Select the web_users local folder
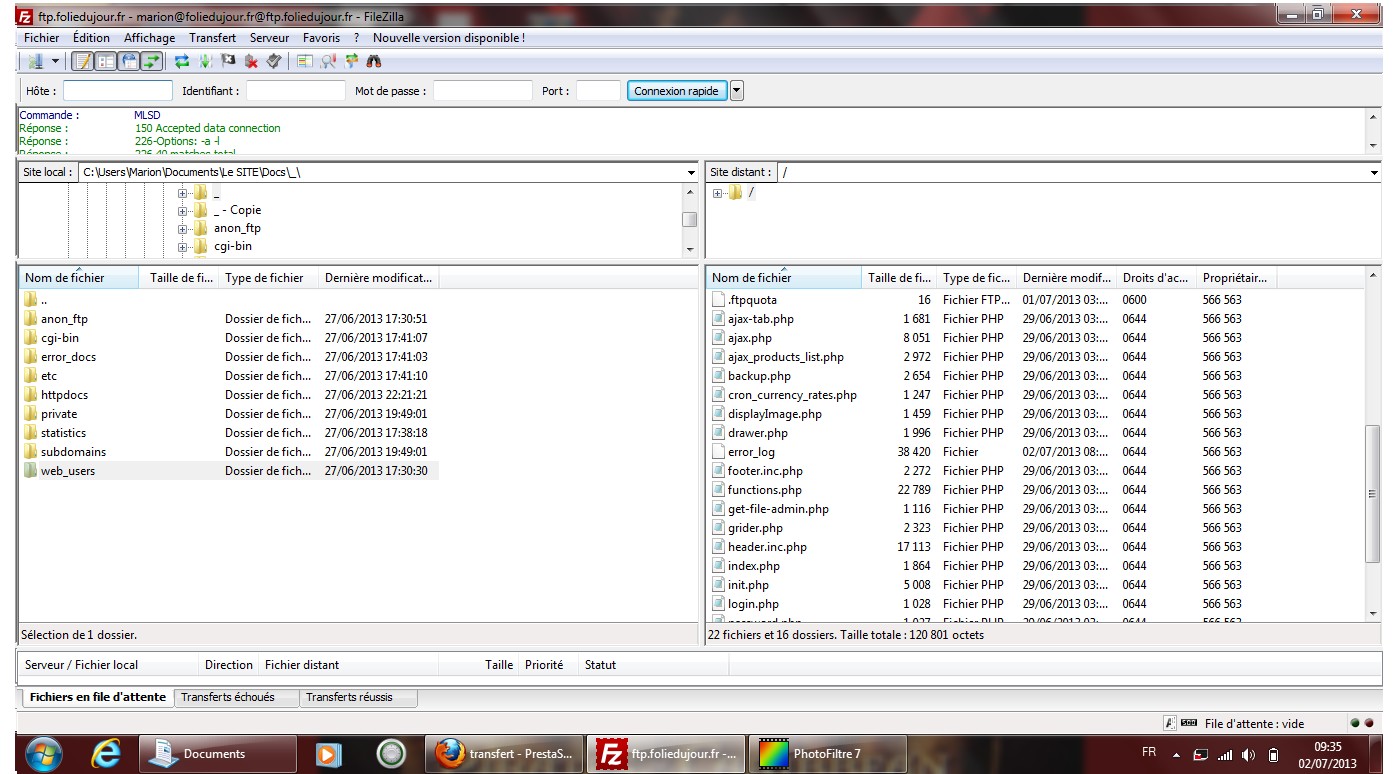Screen dimensions: 1400x774 pyautogui.click(x=228, y=471)
